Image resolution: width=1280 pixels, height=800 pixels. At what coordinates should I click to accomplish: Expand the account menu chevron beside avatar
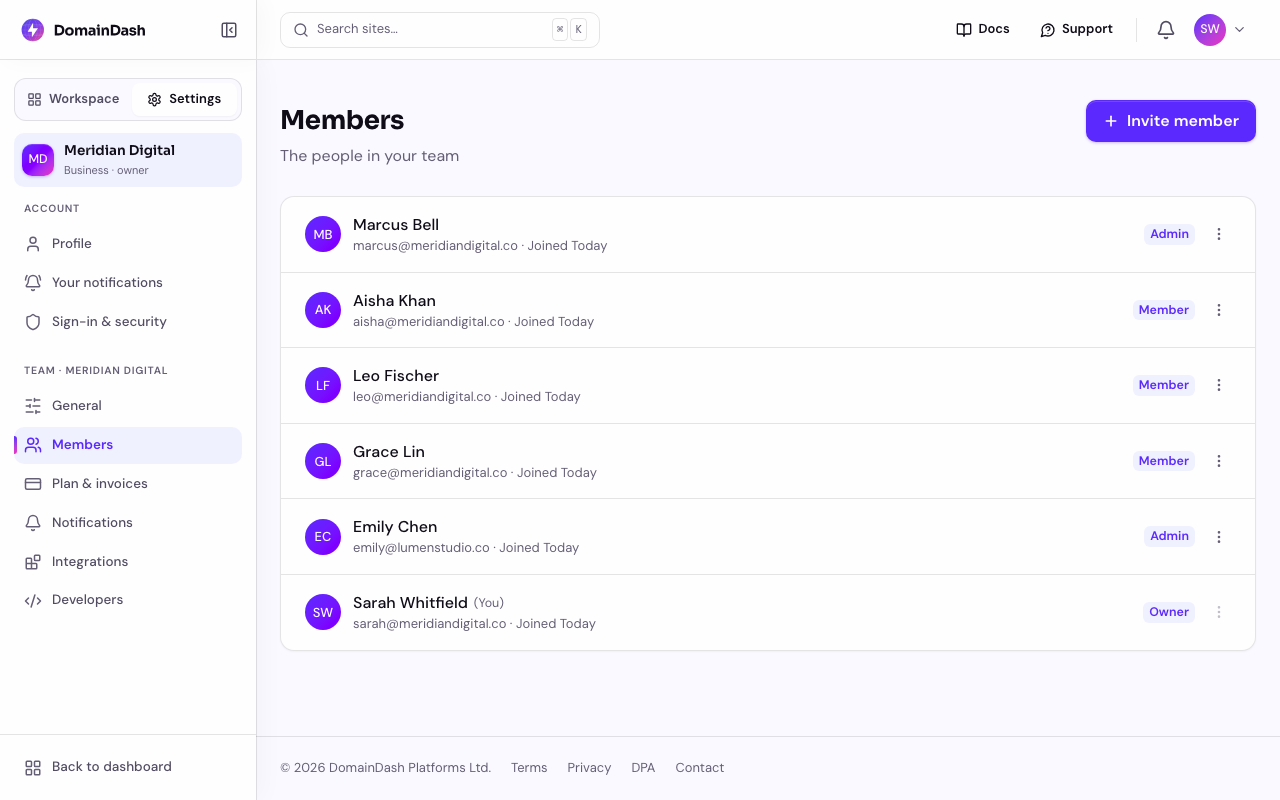[x=1240, y=30]
